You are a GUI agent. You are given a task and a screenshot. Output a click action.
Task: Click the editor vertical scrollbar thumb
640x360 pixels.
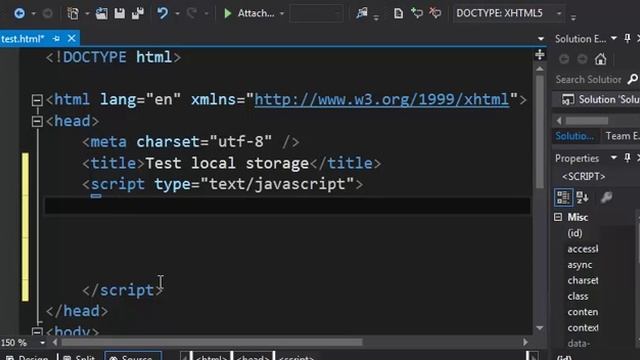[540, 131]
